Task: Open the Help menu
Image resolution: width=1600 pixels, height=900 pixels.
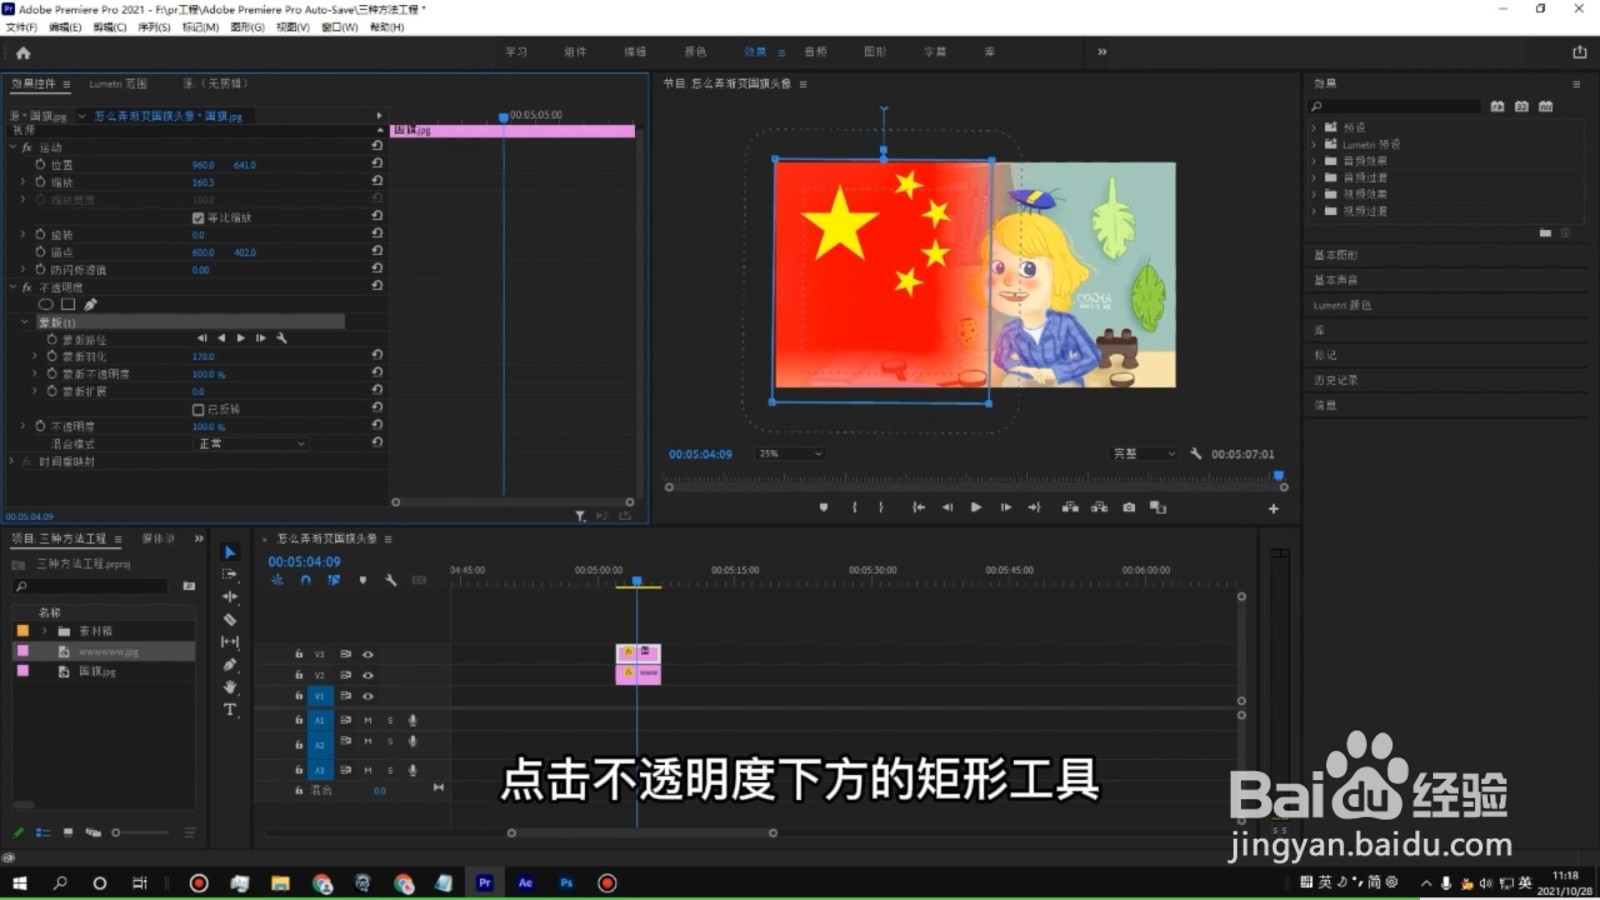Action: coord(387,27)
